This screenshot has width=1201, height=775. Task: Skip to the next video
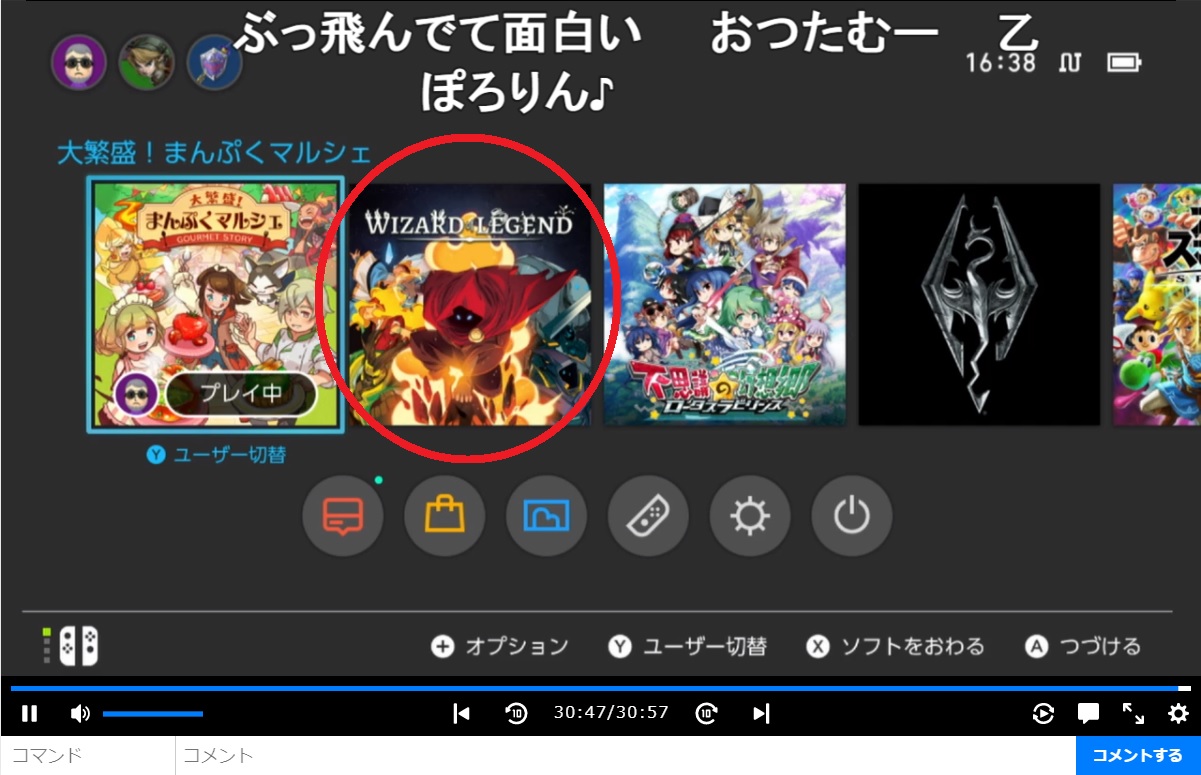(761, 713)
